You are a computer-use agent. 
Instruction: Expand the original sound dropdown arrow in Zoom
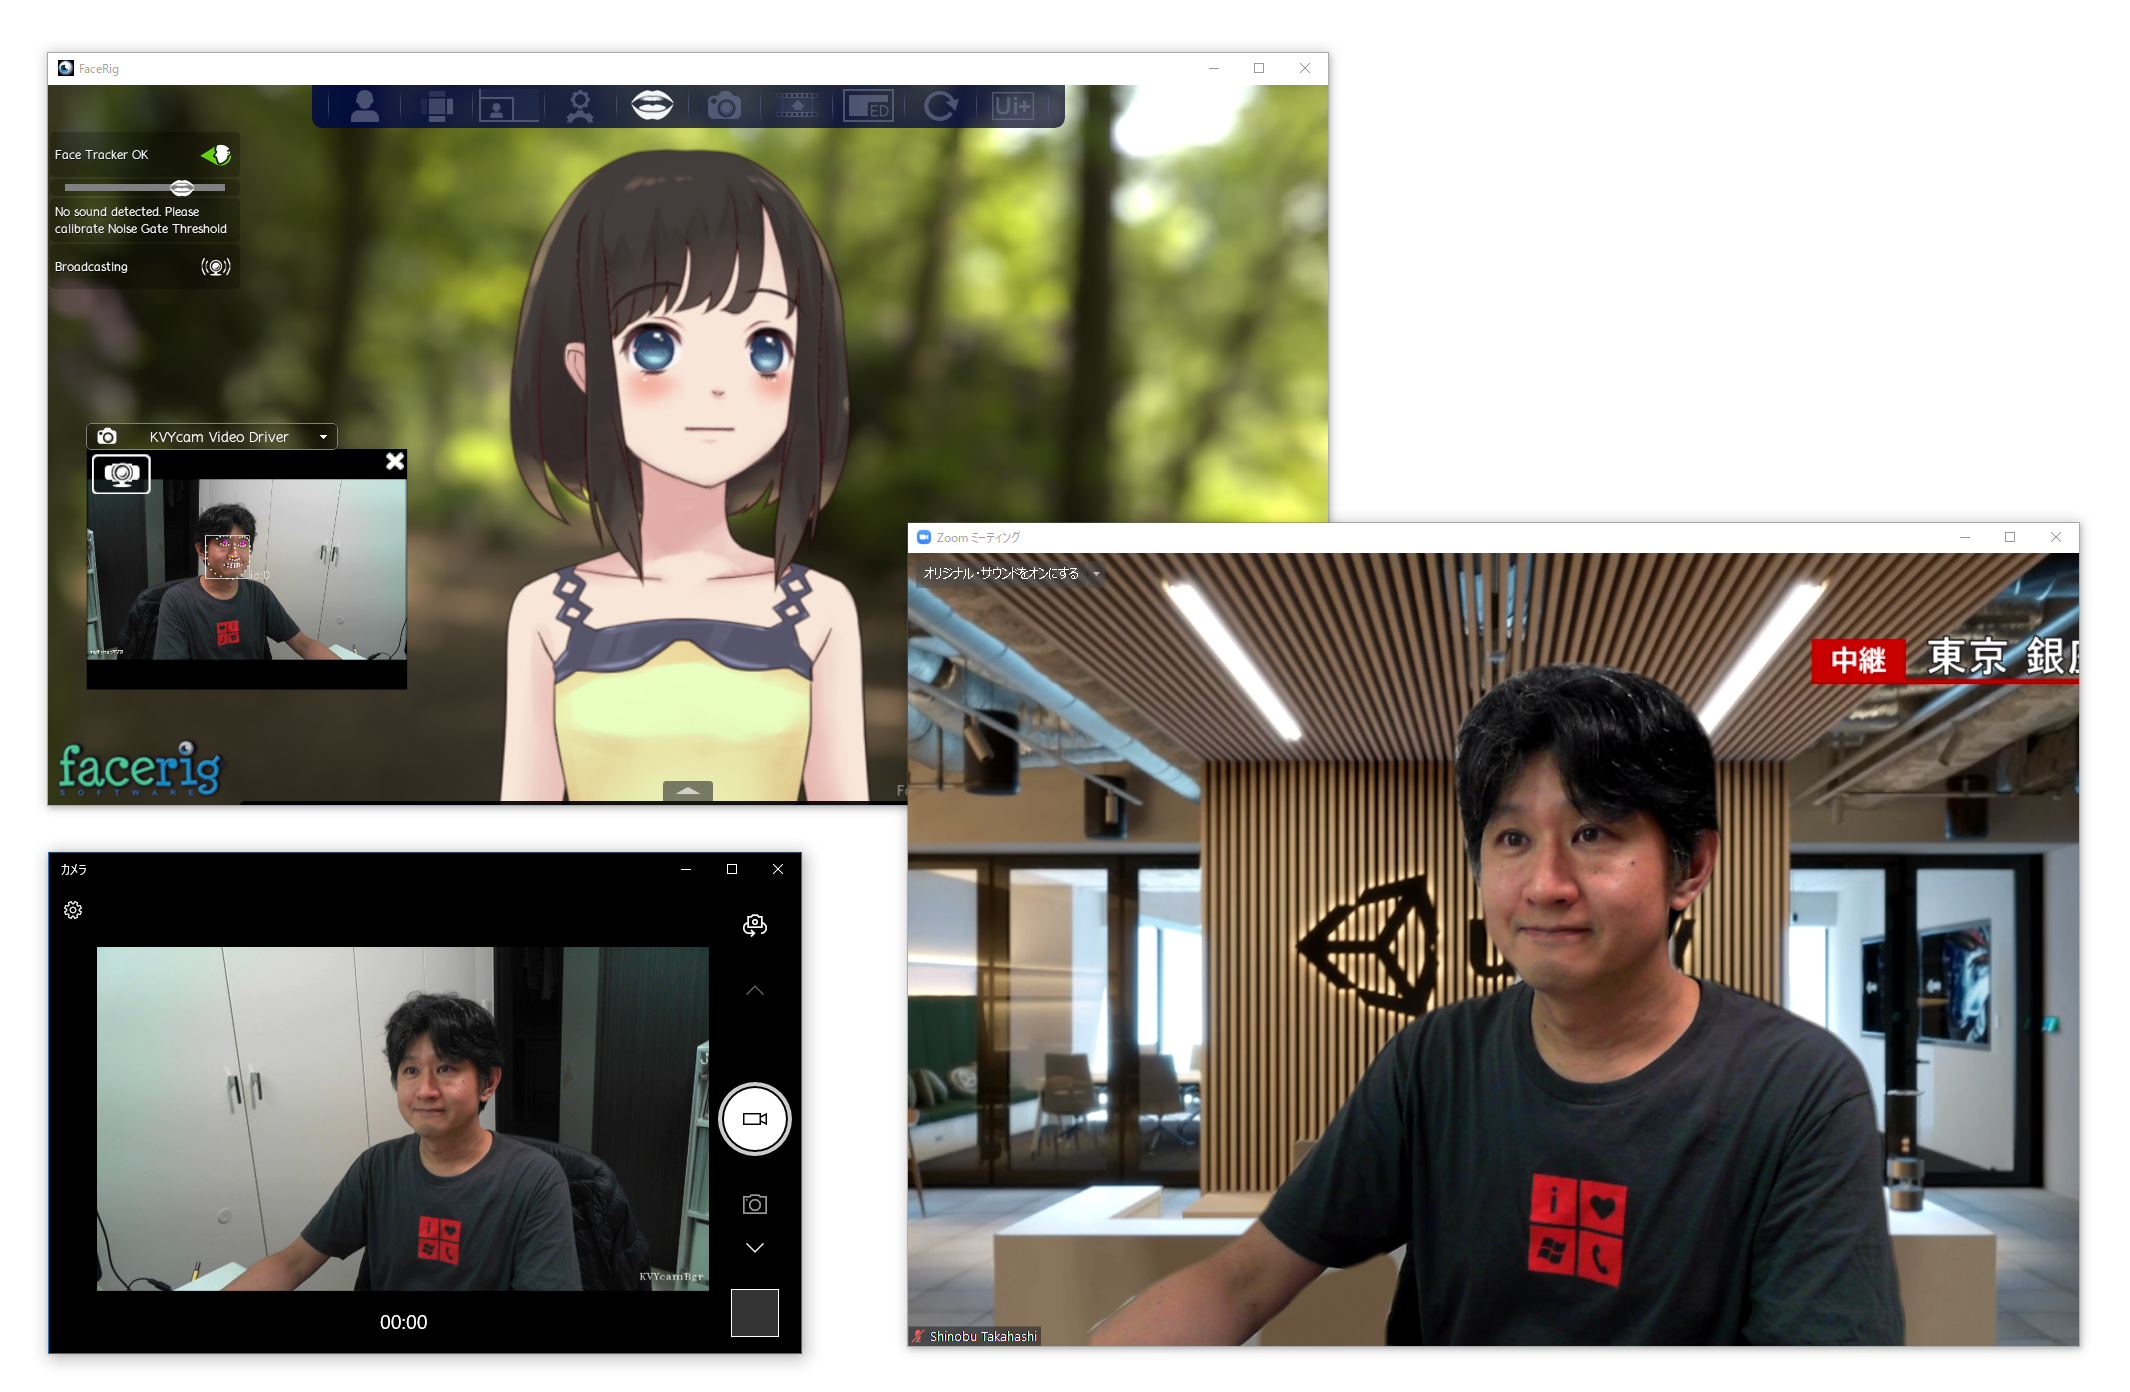point(1096,574)
